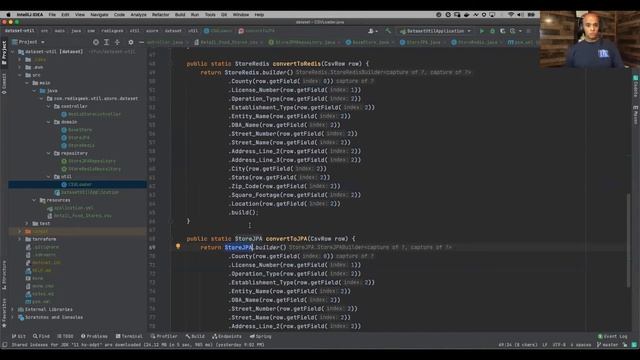Click the intention lightbulb in the editor gutter
Viewport: 640px width, 360px height.
click(178, 247)
